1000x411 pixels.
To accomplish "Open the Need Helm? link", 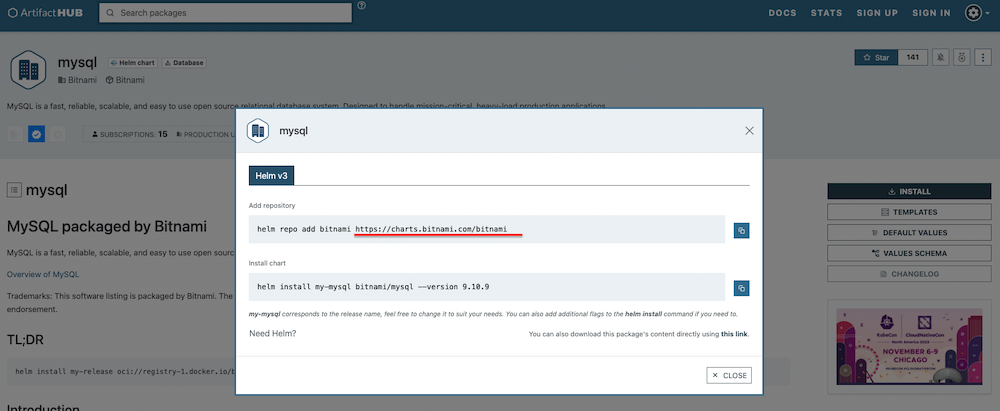I will point(273,333).
